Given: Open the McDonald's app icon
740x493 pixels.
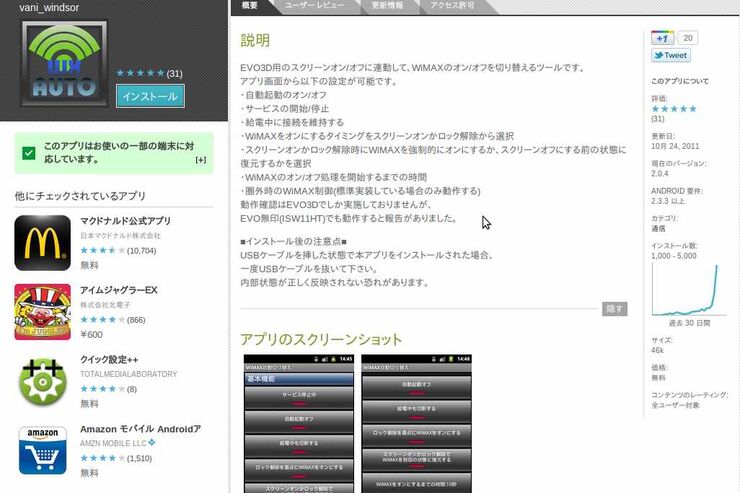Looking at the screenshot, I should point(42,242).
